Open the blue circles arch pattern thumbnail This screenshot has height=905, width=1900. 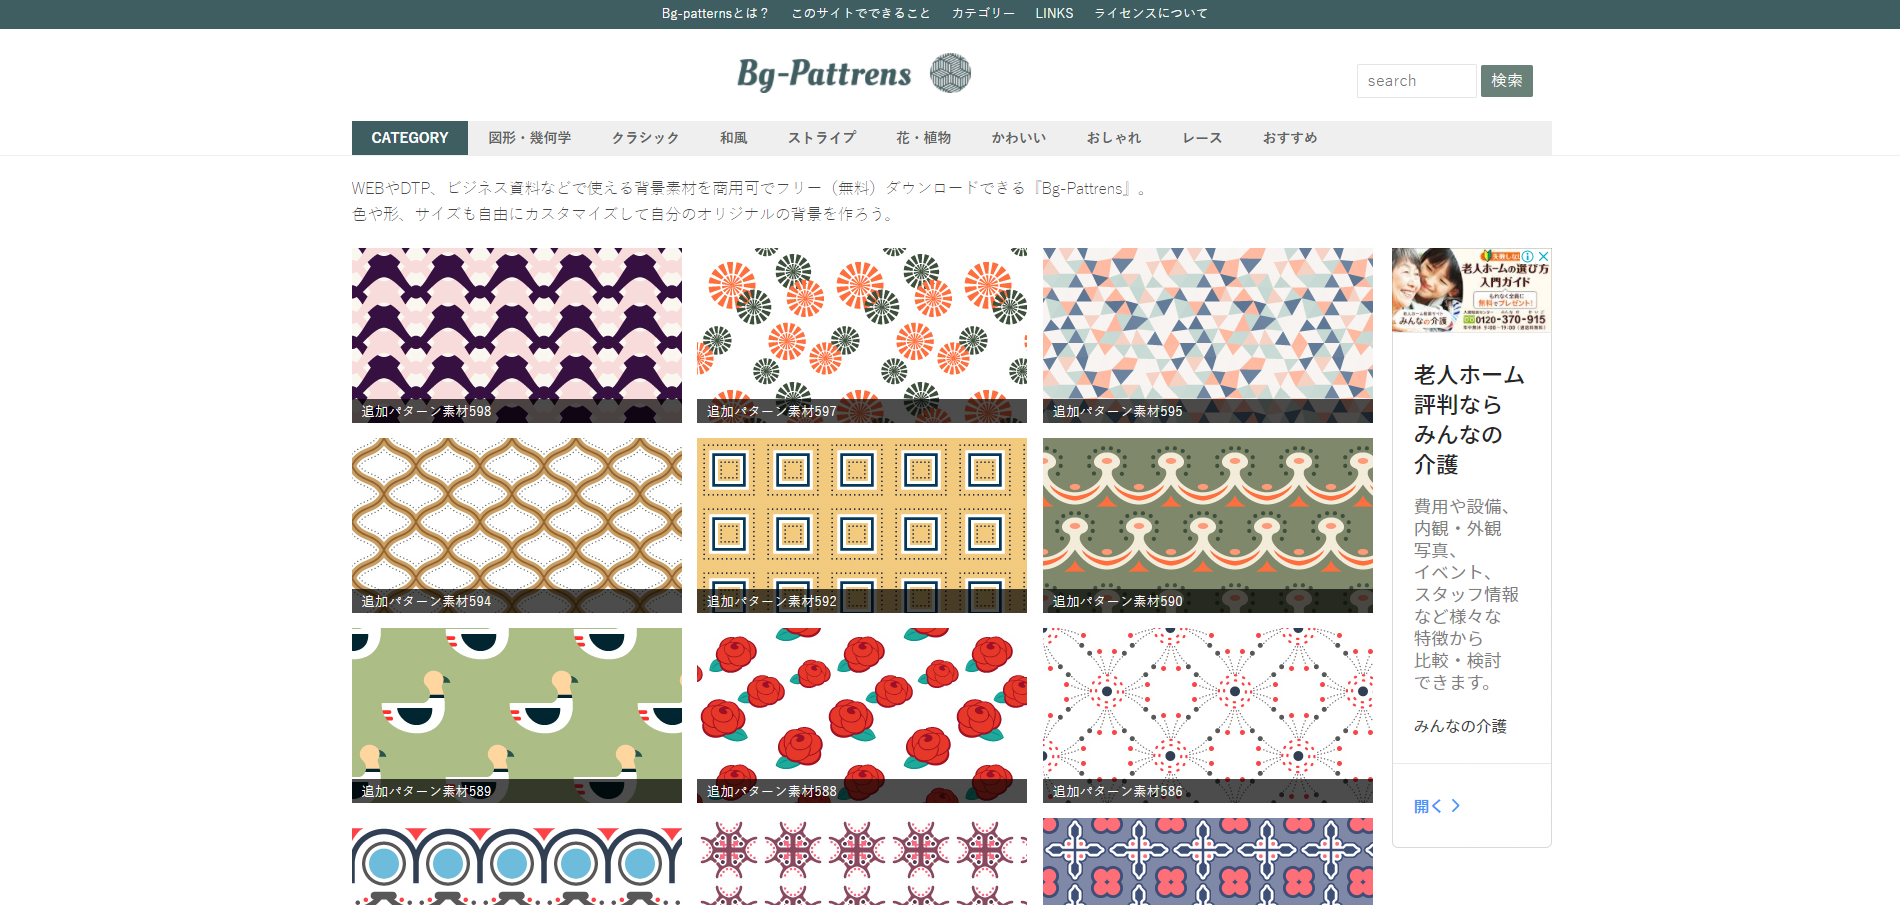pos(517,862)
